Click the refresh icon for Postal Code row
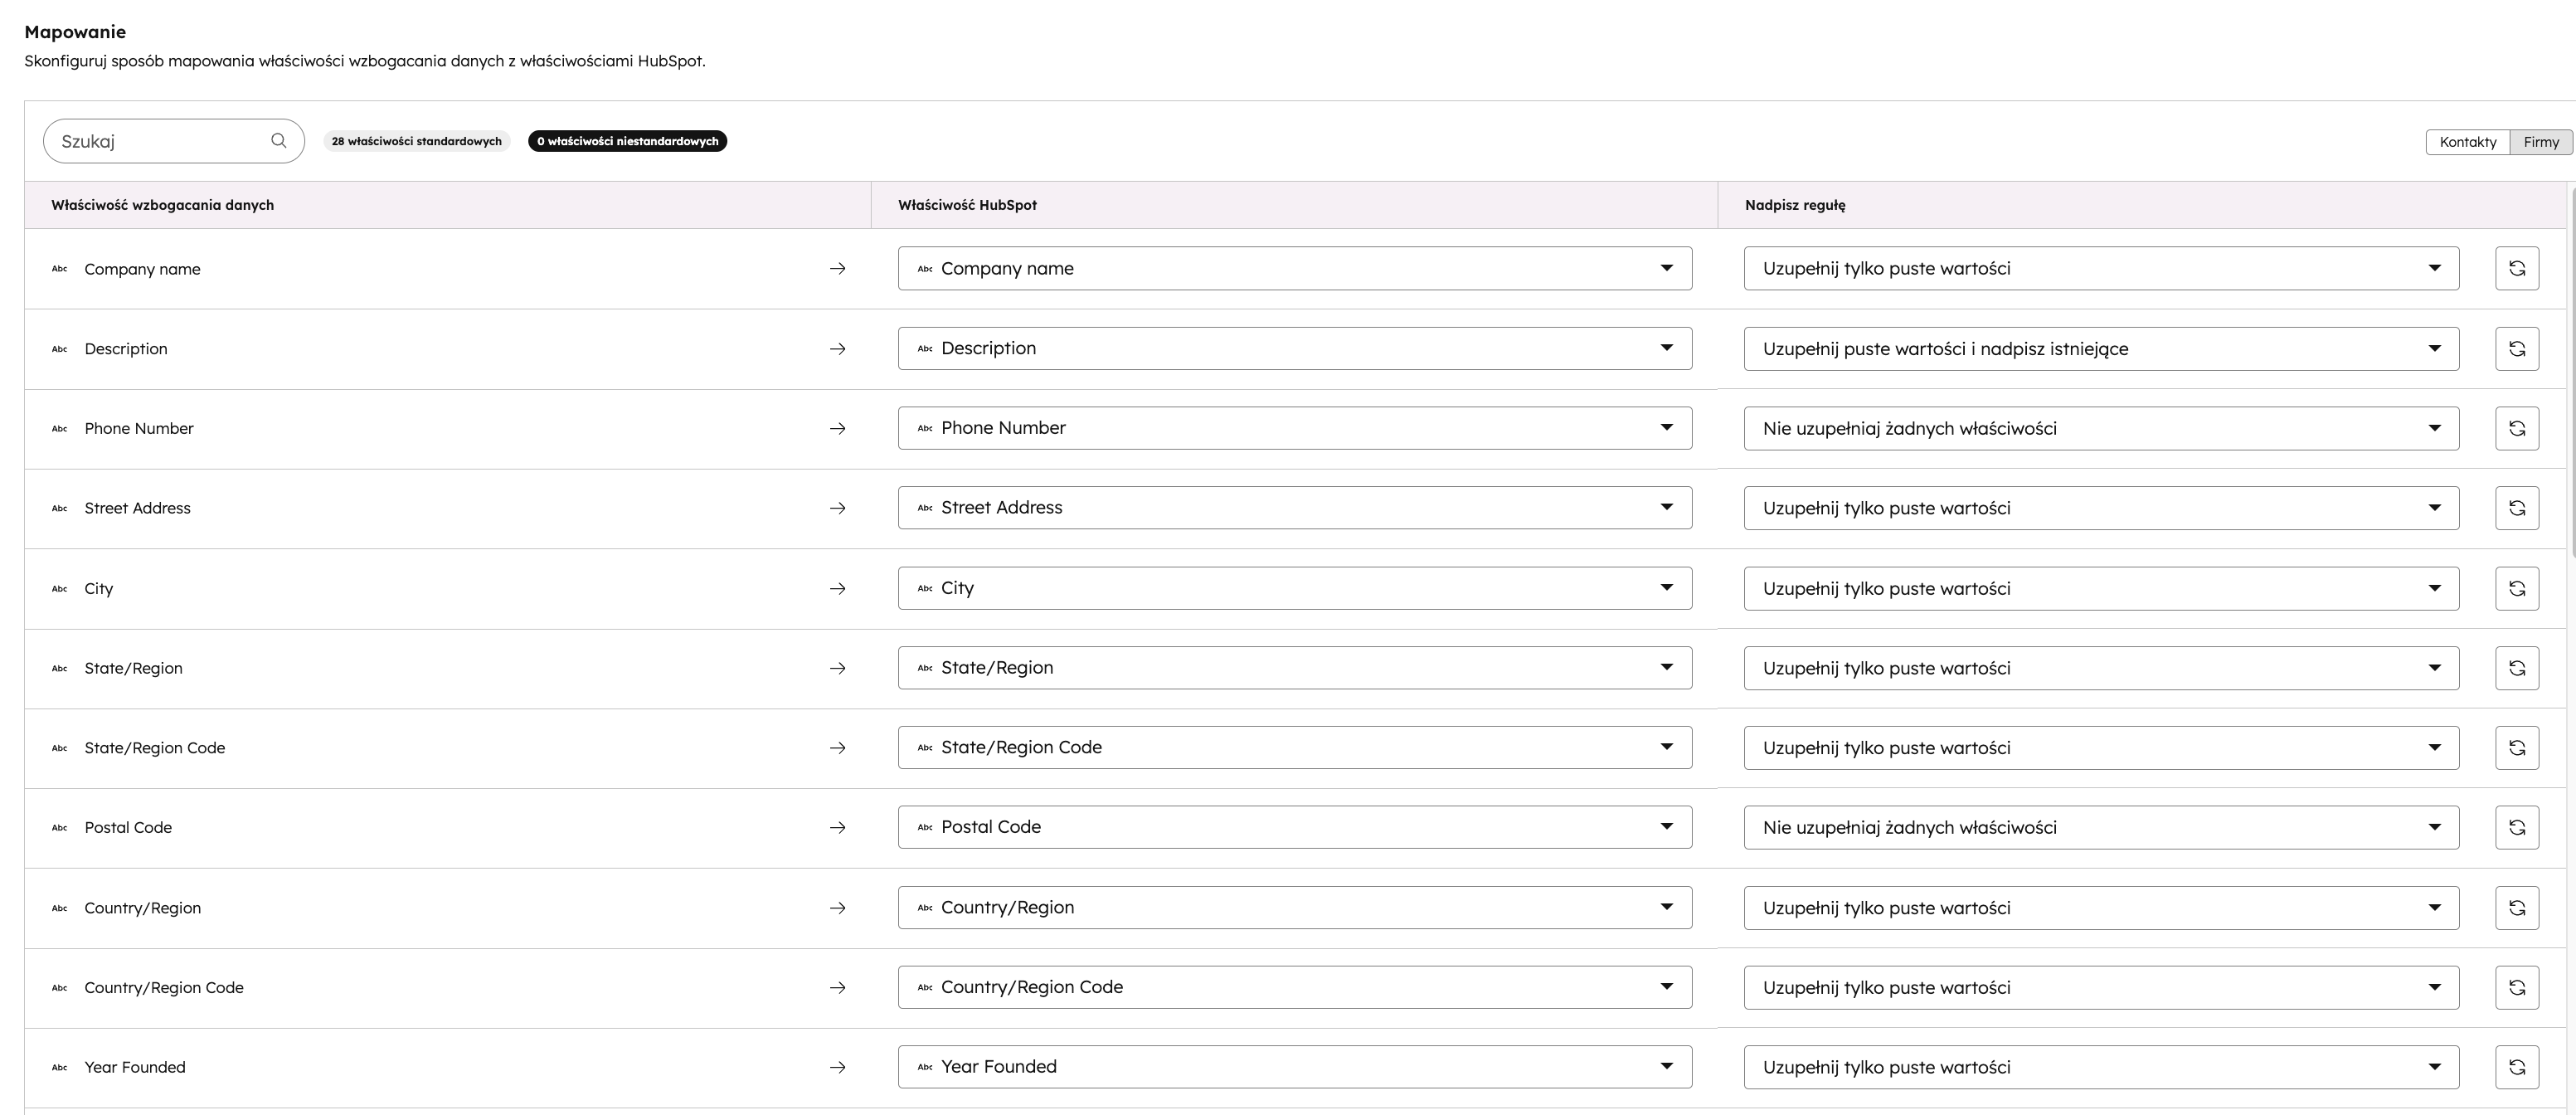 tap(2516, 827)
